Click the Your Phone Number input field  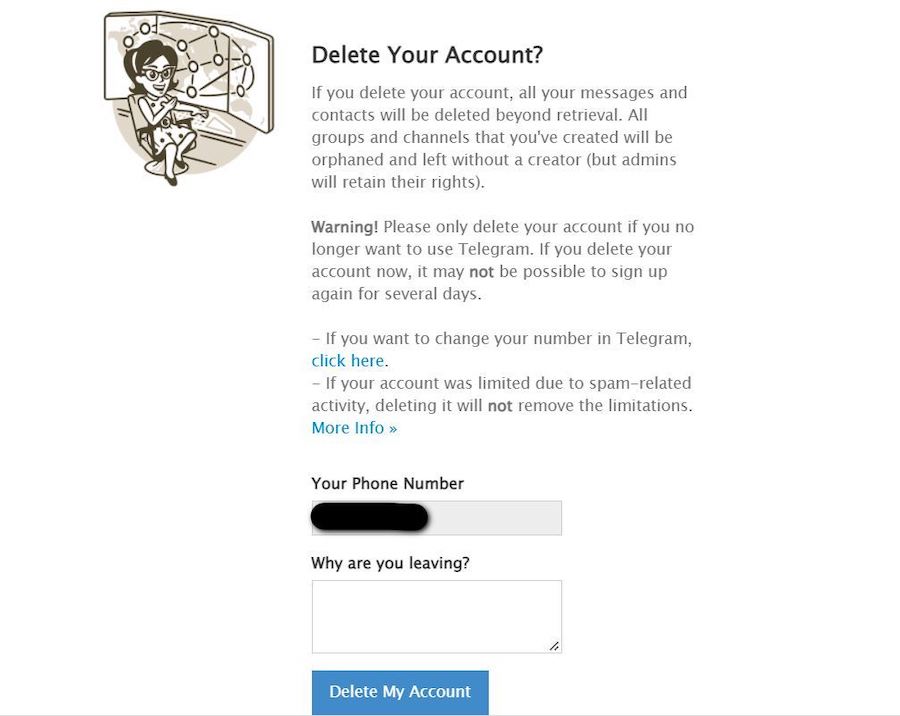(436, 518)
